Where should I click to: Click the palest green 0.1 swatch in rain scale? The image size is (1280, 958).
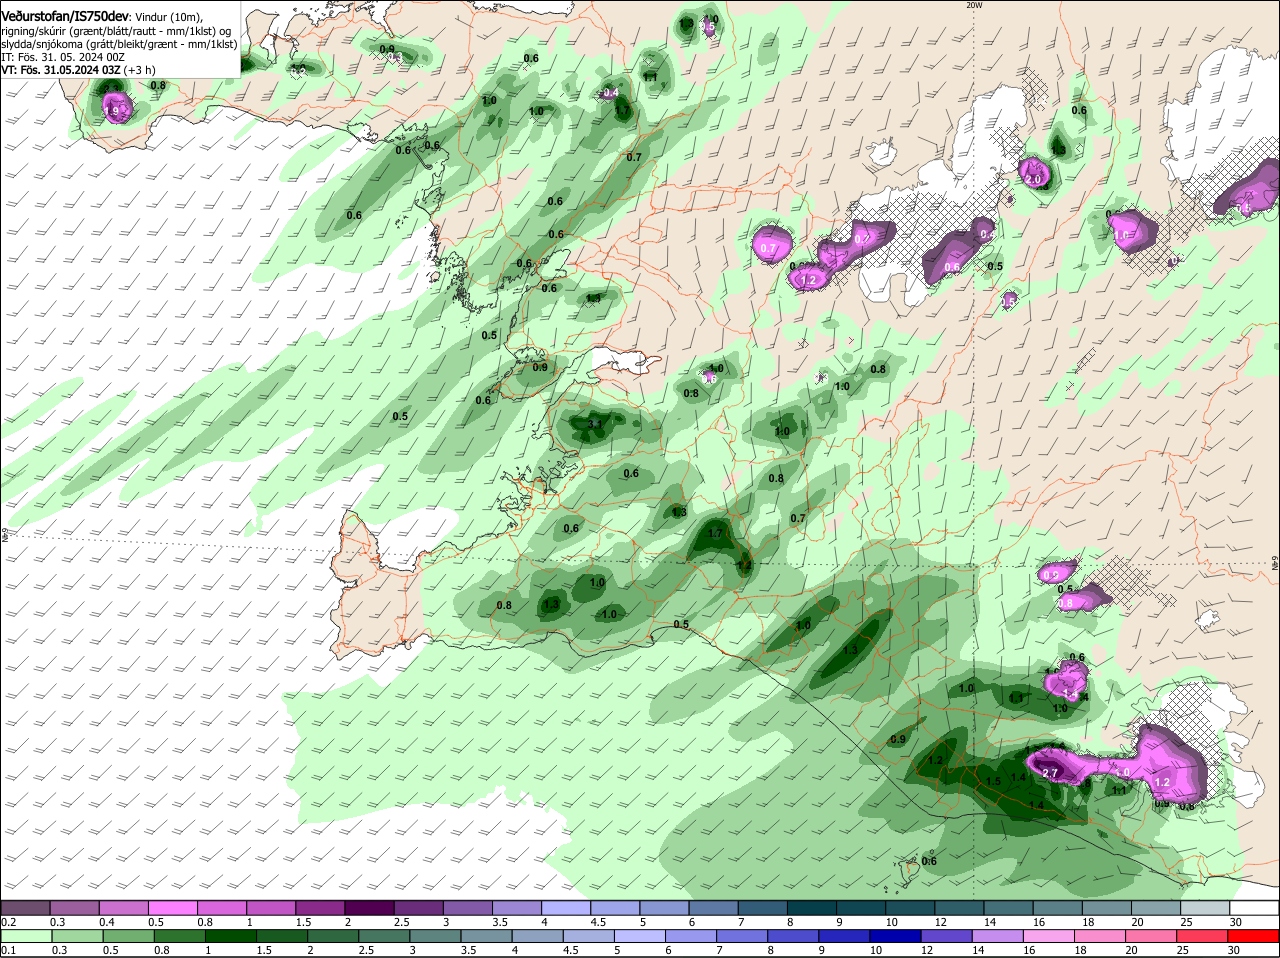pyautogui.click(x=26, y=936)
